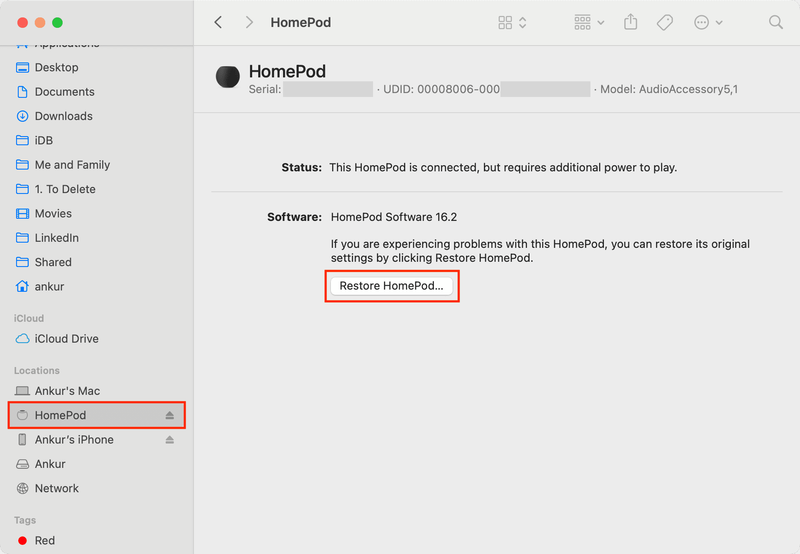800x554 pixels.
Task: Open the ellipsis action menu
Action: [708, 22]
